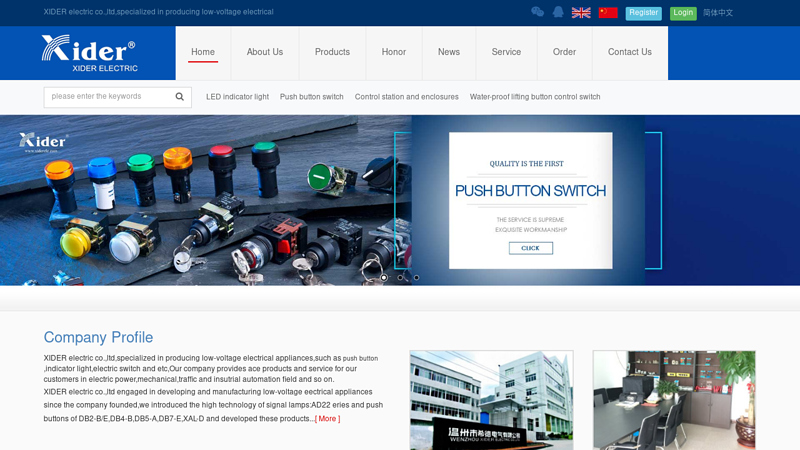800x450 pixels.
Task: Click the Login button
Action: (683, 13)
